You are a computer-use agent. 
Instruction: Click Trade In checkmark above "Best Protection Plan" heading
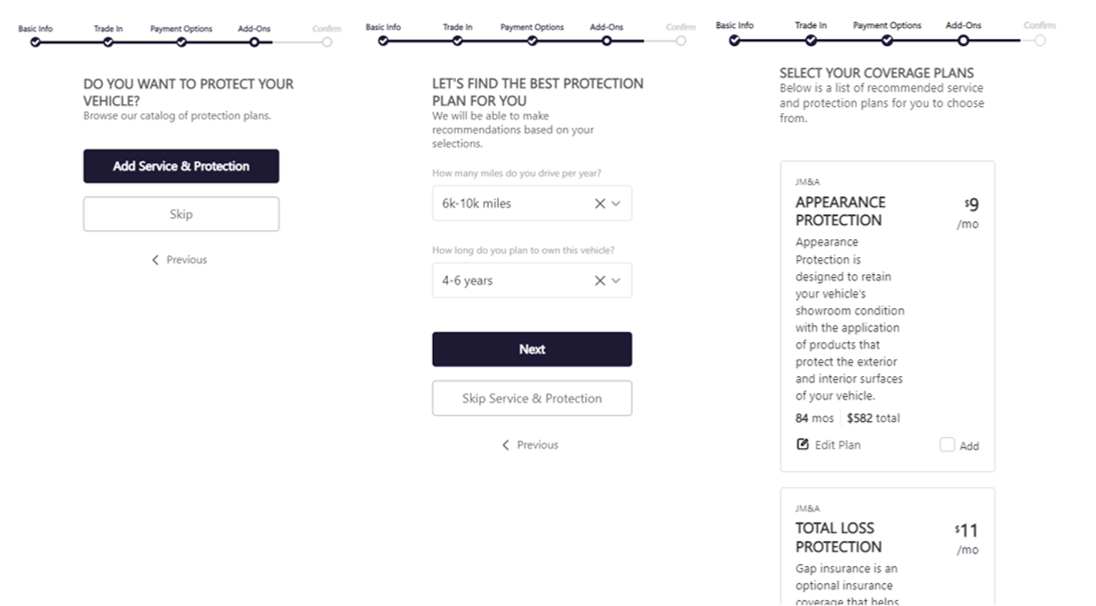click(x=458, y=41)
